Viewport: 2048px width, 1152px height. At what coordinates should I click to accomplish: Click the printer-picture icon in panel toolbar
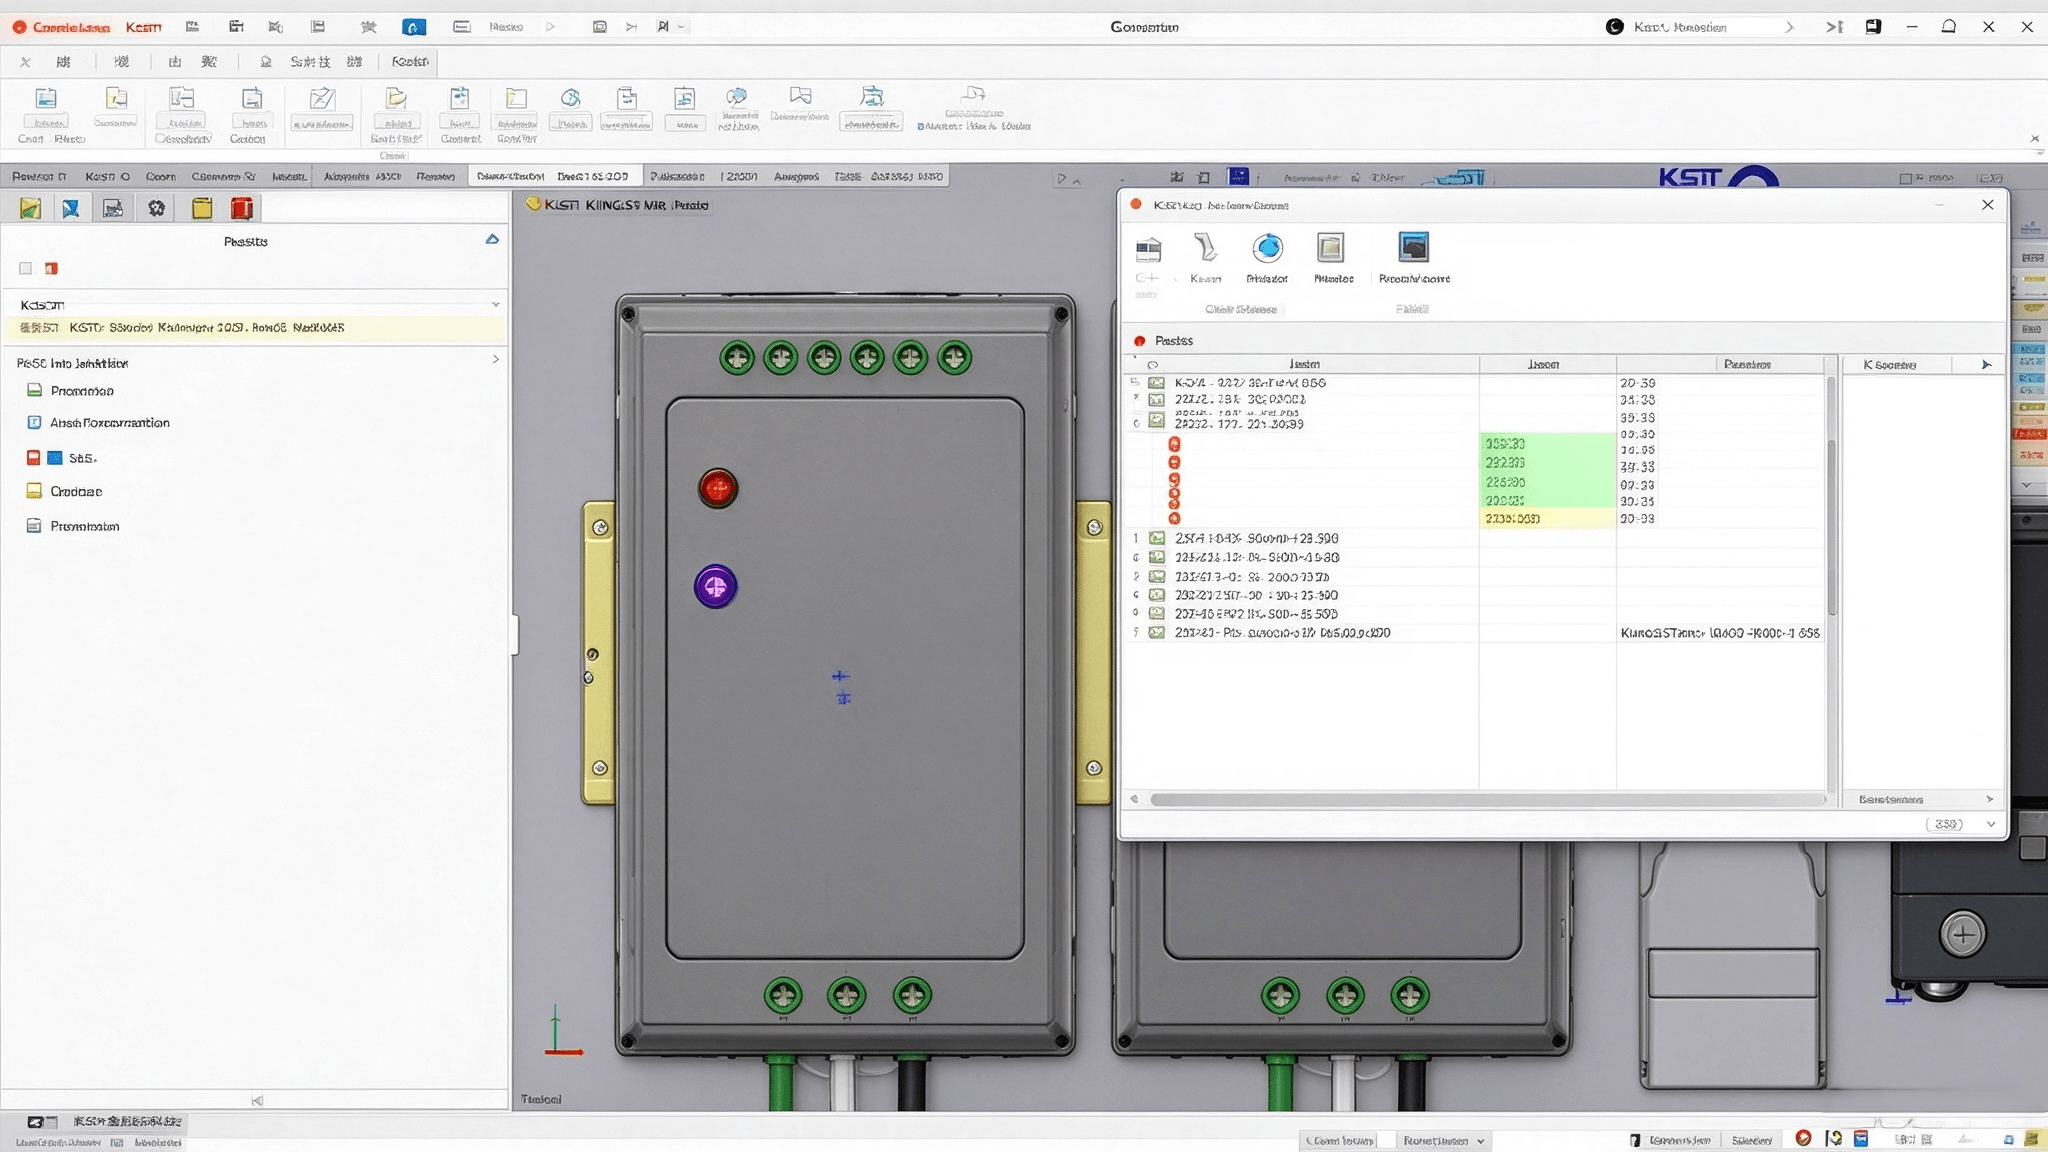(113, 208)
